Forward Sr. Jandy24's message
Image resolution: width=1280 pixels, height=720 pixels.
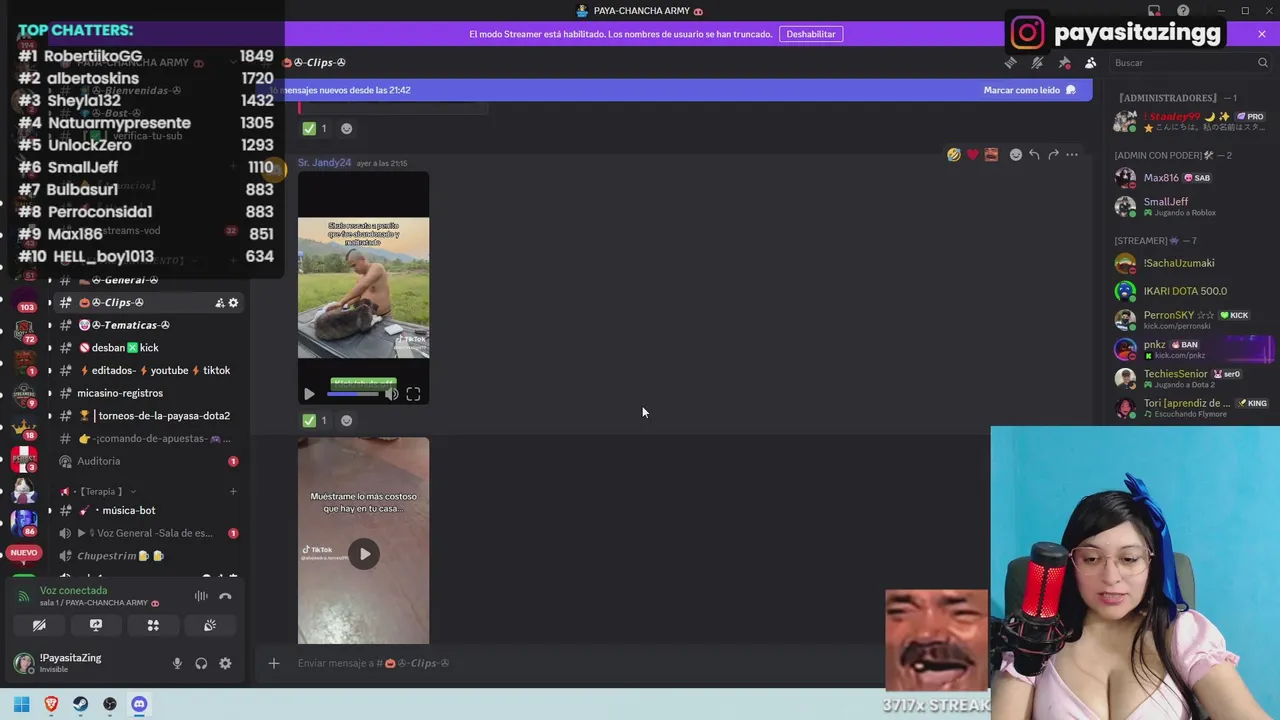click(1053, 154)
